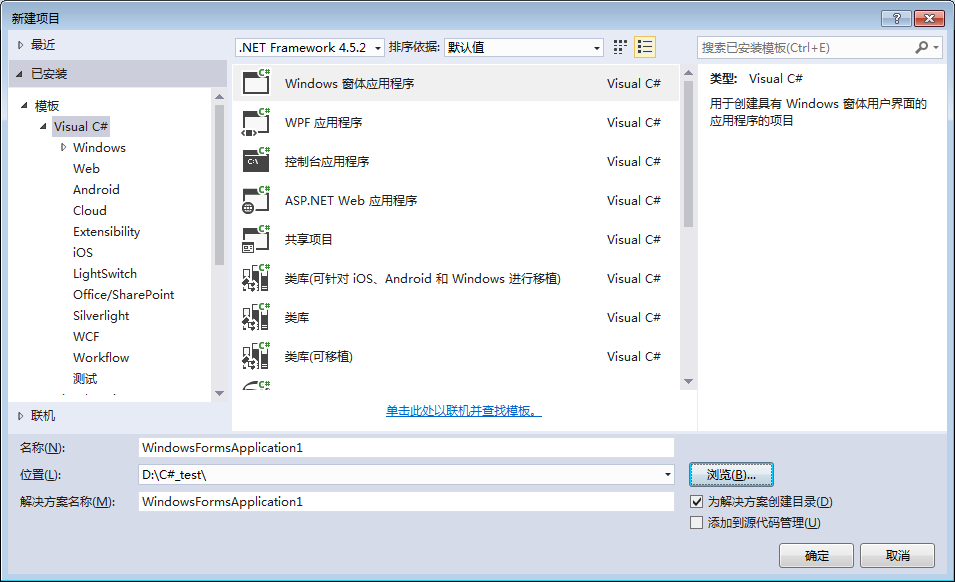The image size is (955, 582).
Task: Pick the 共享项目 template icon
Action: [253, 239]
